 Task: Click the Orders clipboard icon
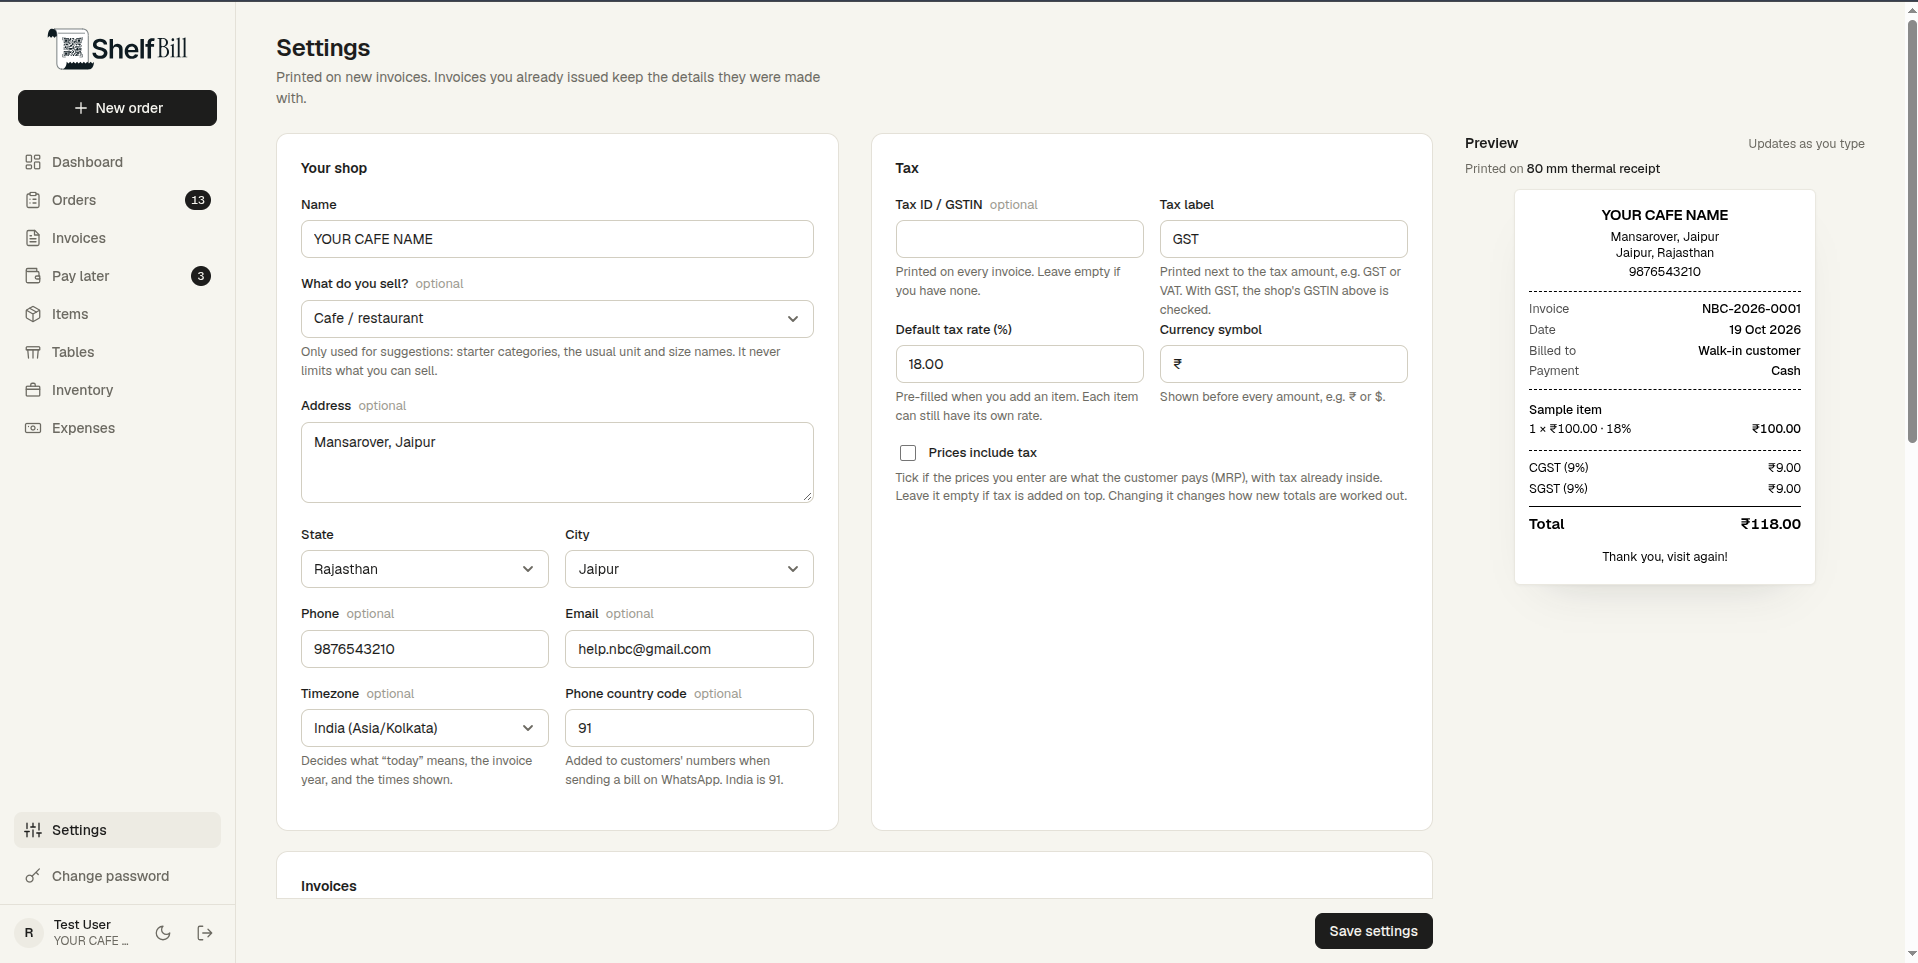pyautogui.click(x=33, y=200)
